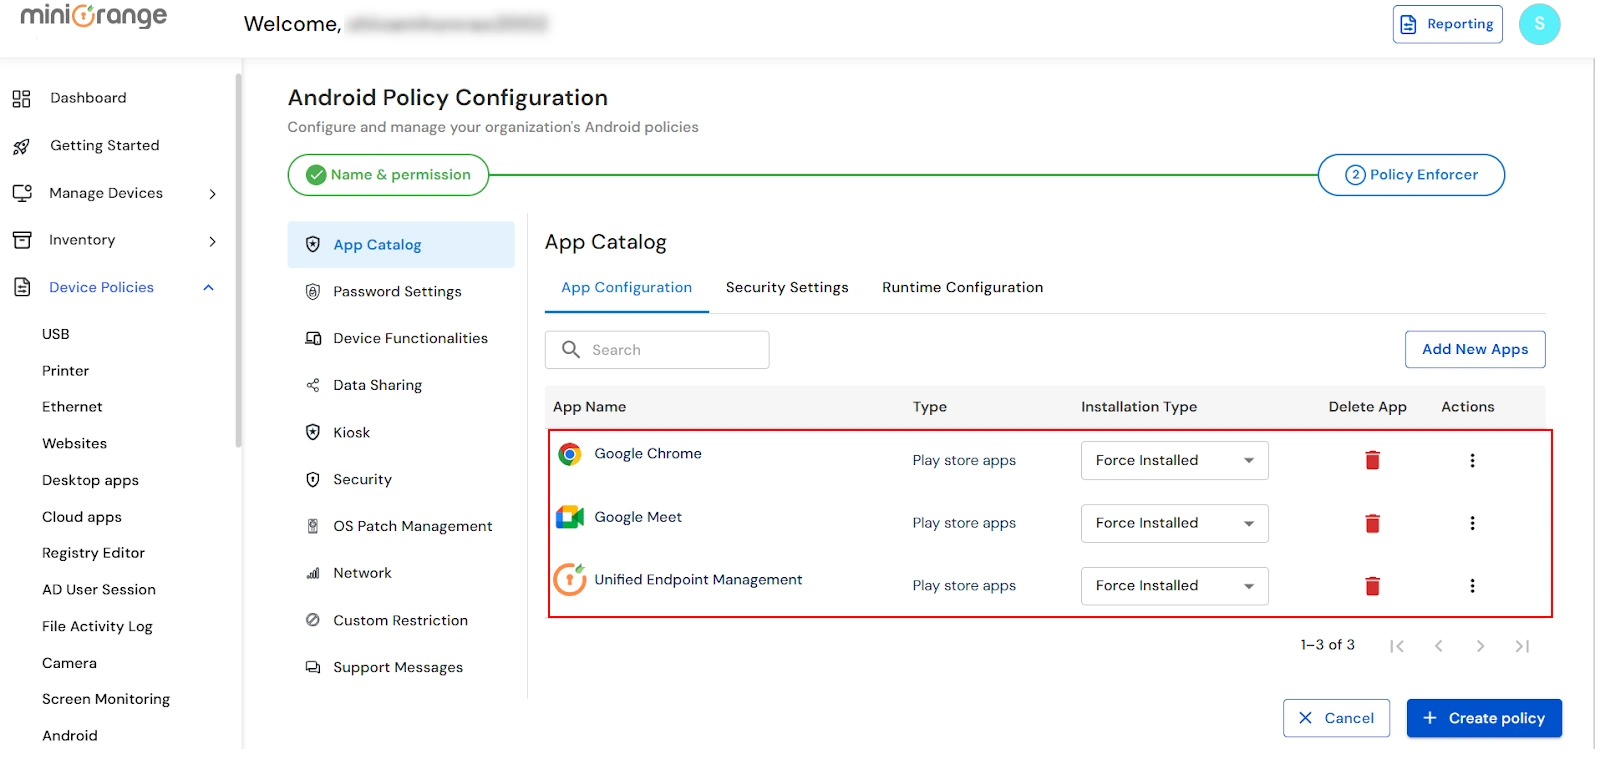Switch to the Security Settings tab
Screen dimensions: 1600x762
tap(786, 287)
